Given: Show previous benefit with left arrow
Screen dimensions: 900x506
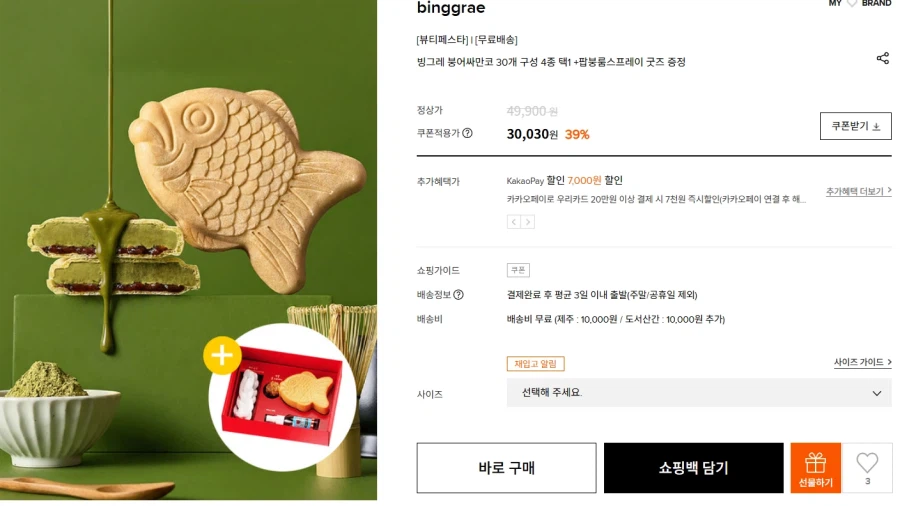Looking at the screenshot, I should [513, 222].
